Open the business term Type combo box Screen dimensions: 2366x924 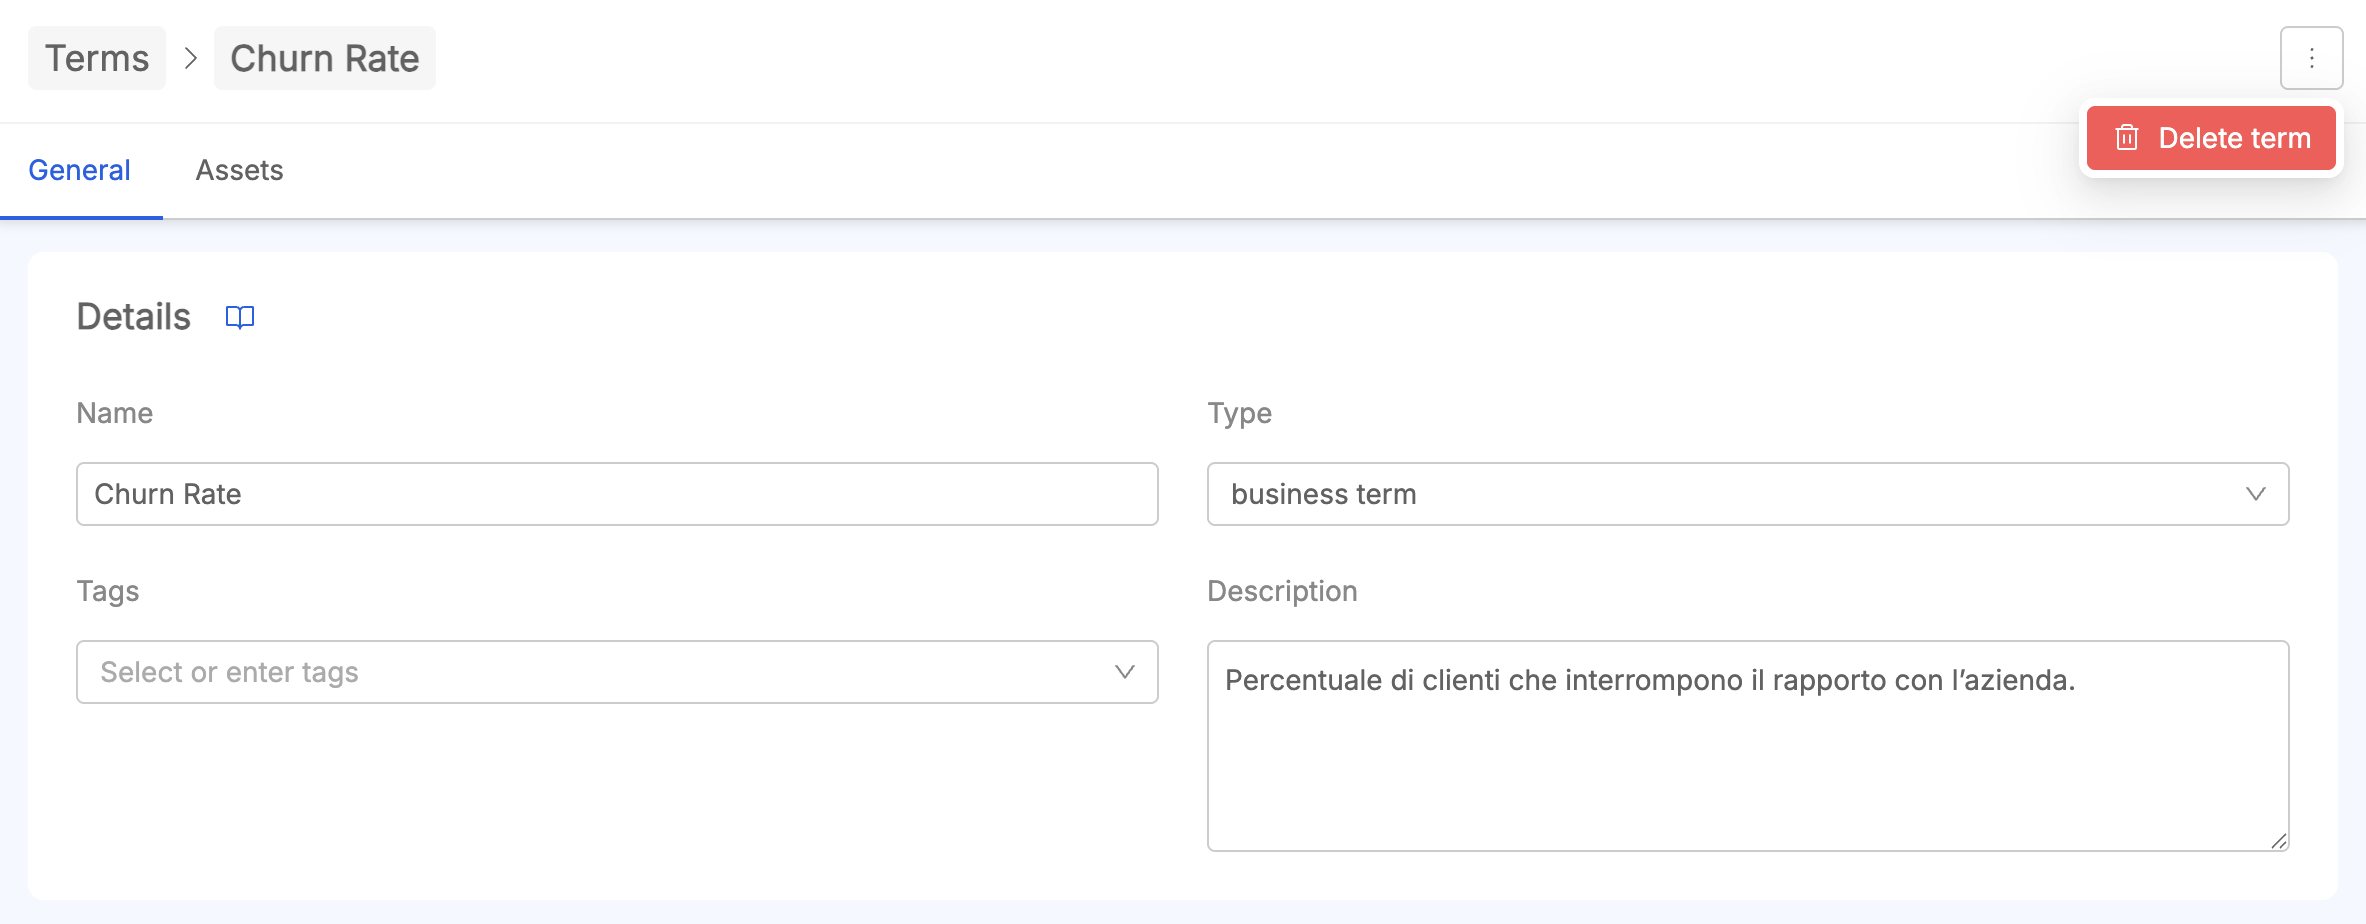tap(1747, 494)
